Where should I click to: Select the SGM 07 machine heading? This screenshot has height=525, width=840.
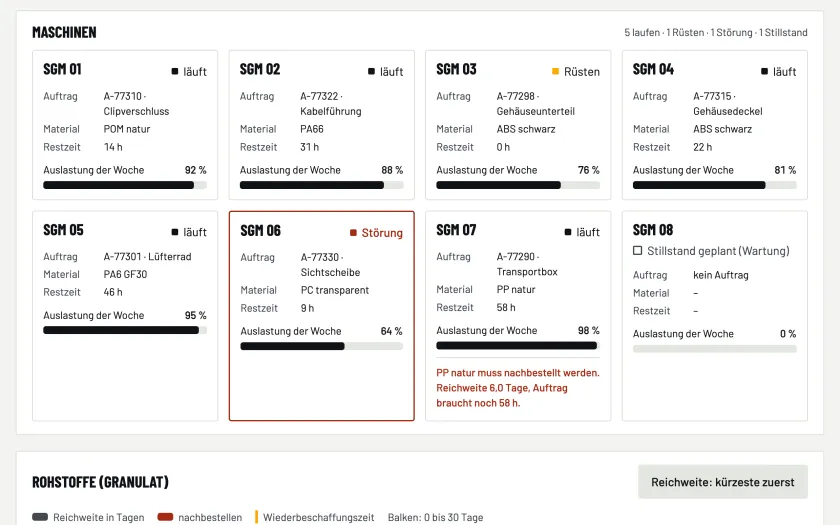456,230
